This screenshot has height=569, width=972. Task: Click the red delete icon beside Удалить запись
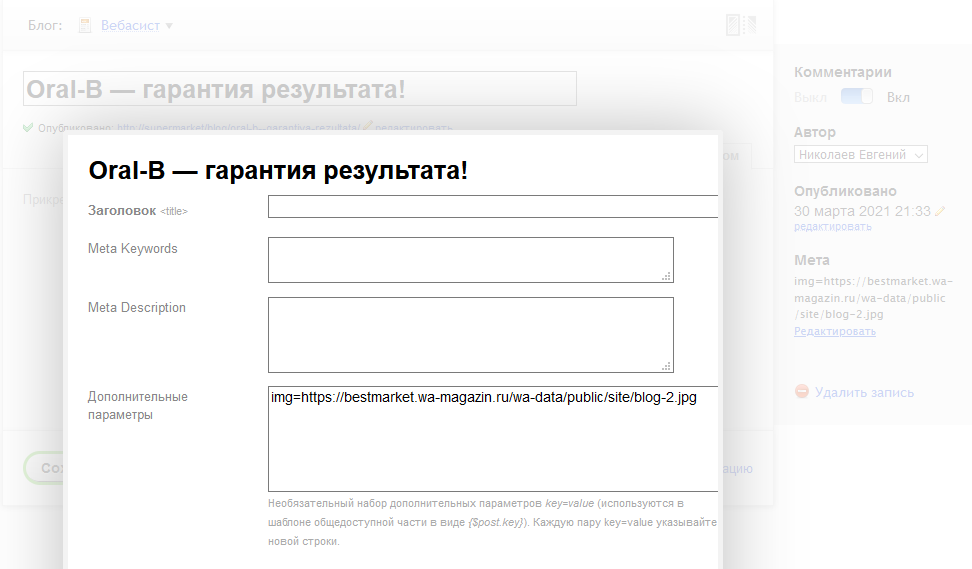point(802,392)
